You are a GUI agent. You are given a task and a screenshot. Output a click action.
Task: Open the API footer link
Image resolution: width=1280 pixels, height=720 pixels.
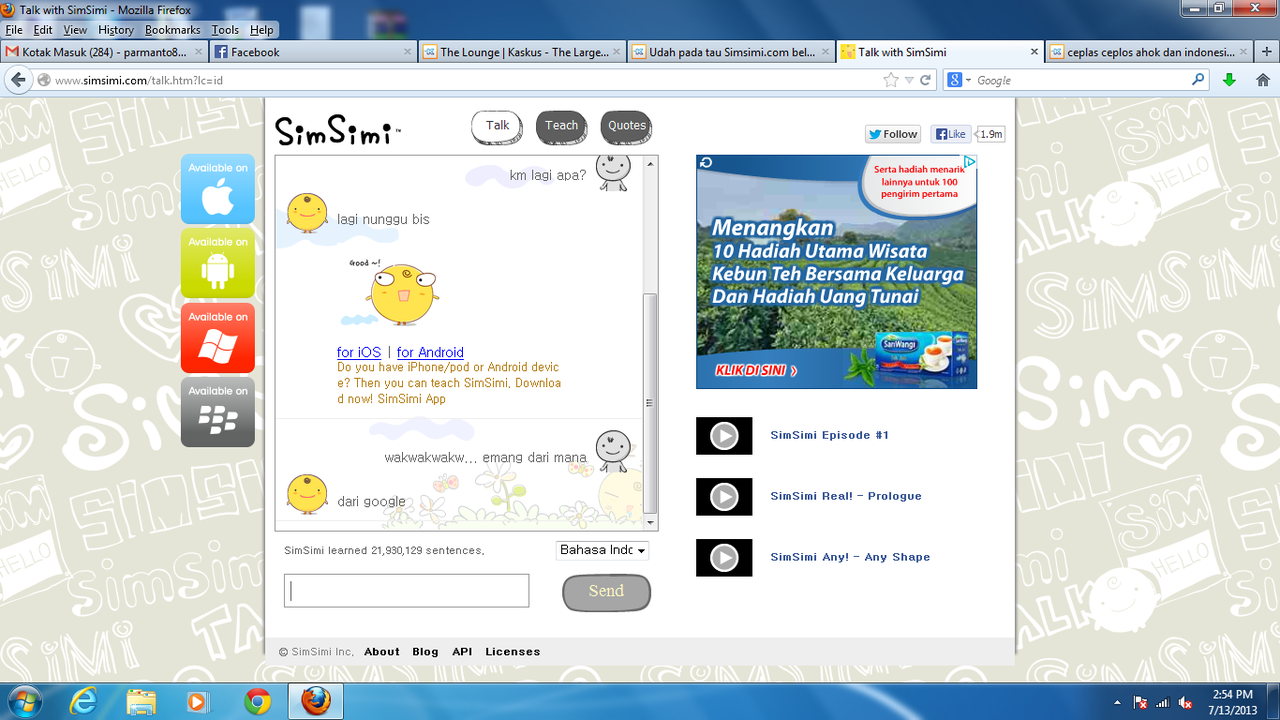(462, 651)
